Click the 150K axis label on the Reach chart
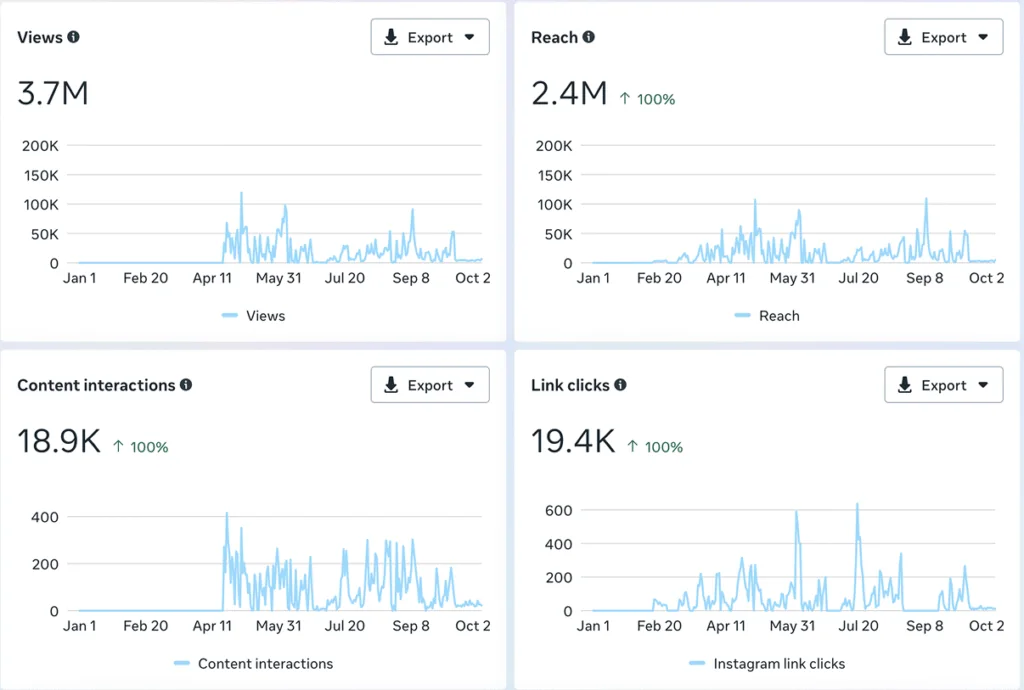The image size is (1024, 690). [554, 176]
